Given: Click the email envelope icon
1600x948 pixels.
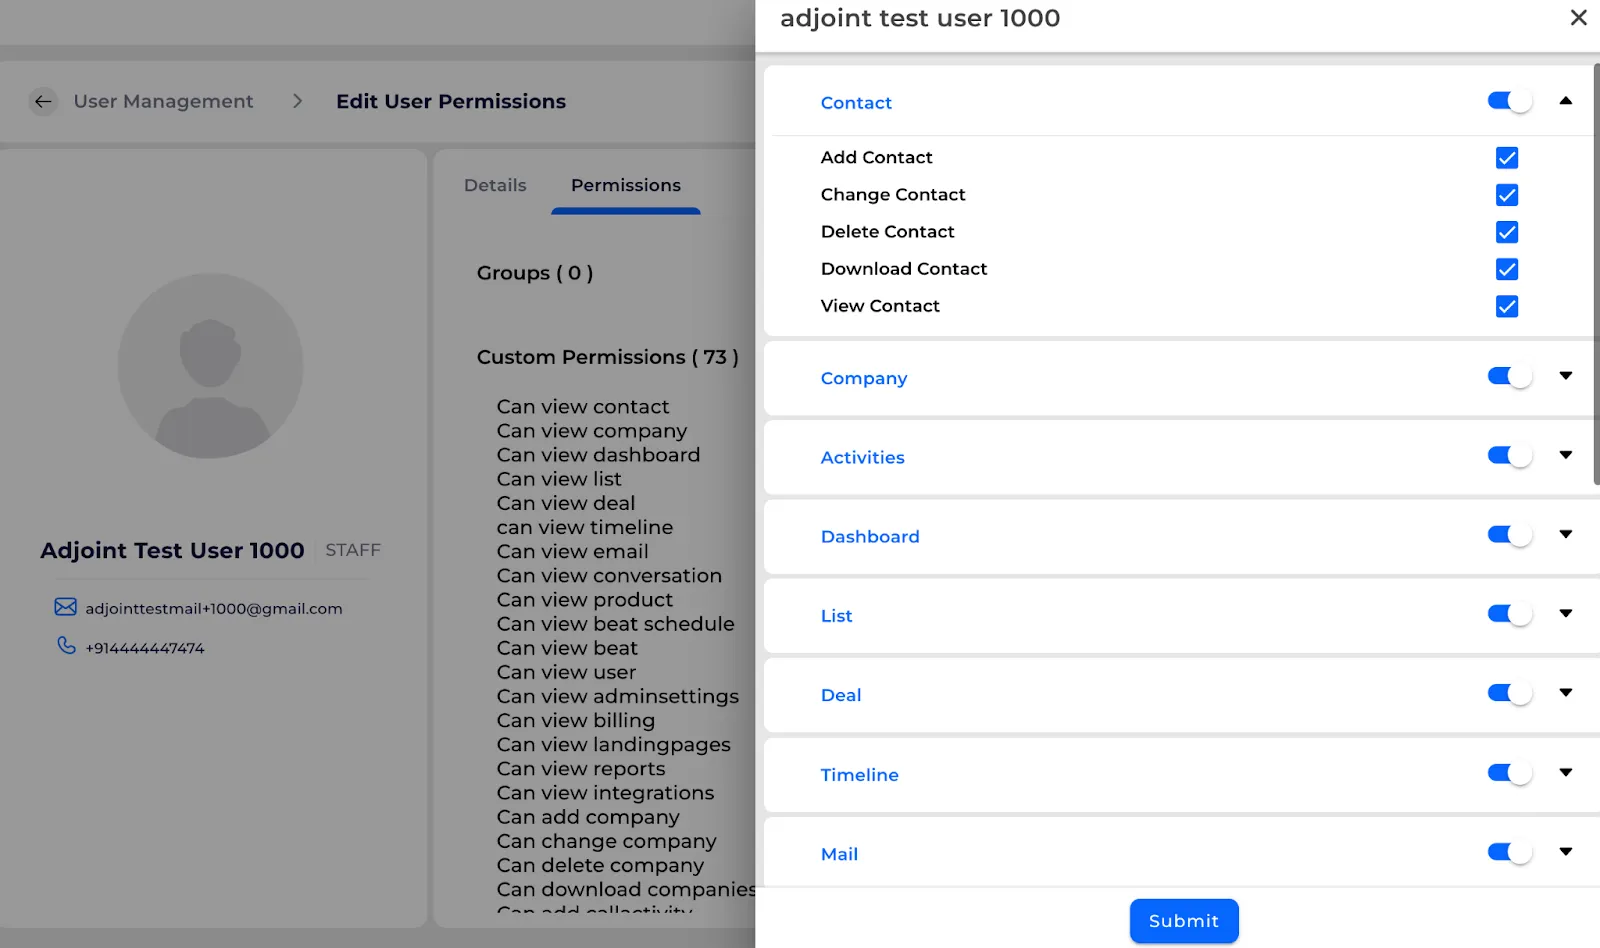Looking at the screenshot, I should 65,607.
